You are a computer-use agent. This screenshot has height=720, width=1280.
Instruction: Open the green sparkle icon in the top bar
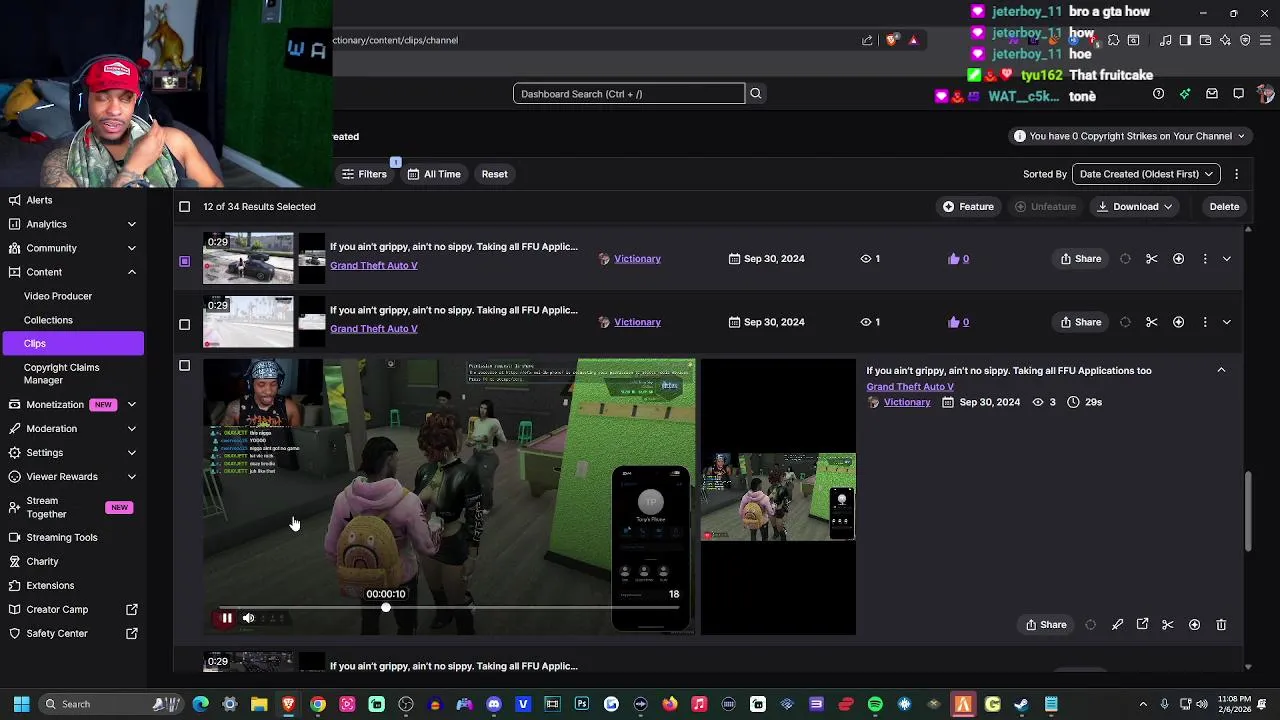point(1185,94)
